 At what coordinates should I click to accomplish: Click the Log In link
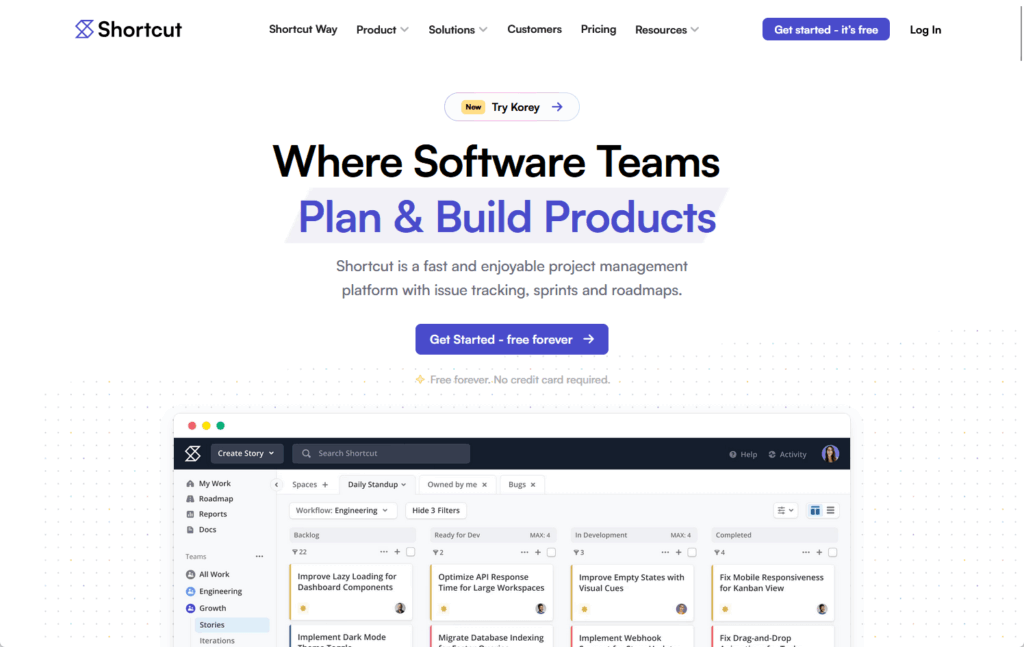tap(925, 30)
